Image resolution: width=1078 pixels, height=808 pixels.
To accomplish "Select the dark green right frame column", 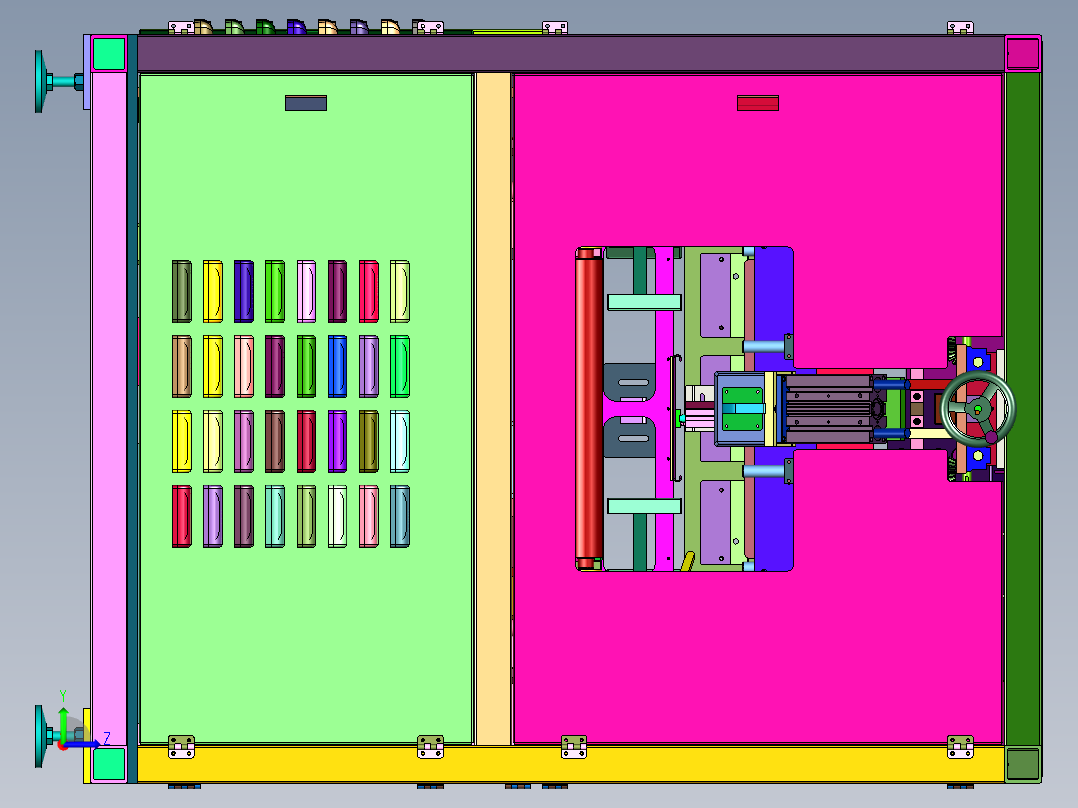I will [x=1022, y=408].
